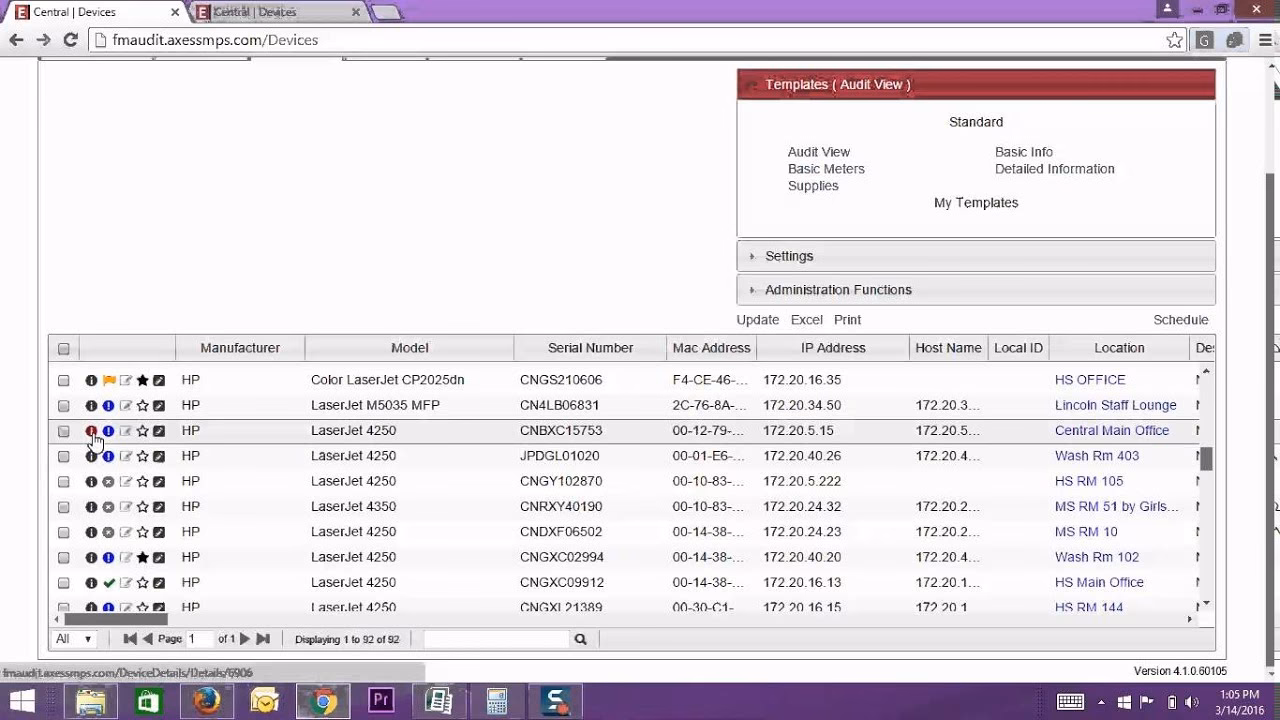The image size is (1280, 720).
Task: Click the orange flag icon for Color LaserJet CP2025dn
Action: [109, 380]
